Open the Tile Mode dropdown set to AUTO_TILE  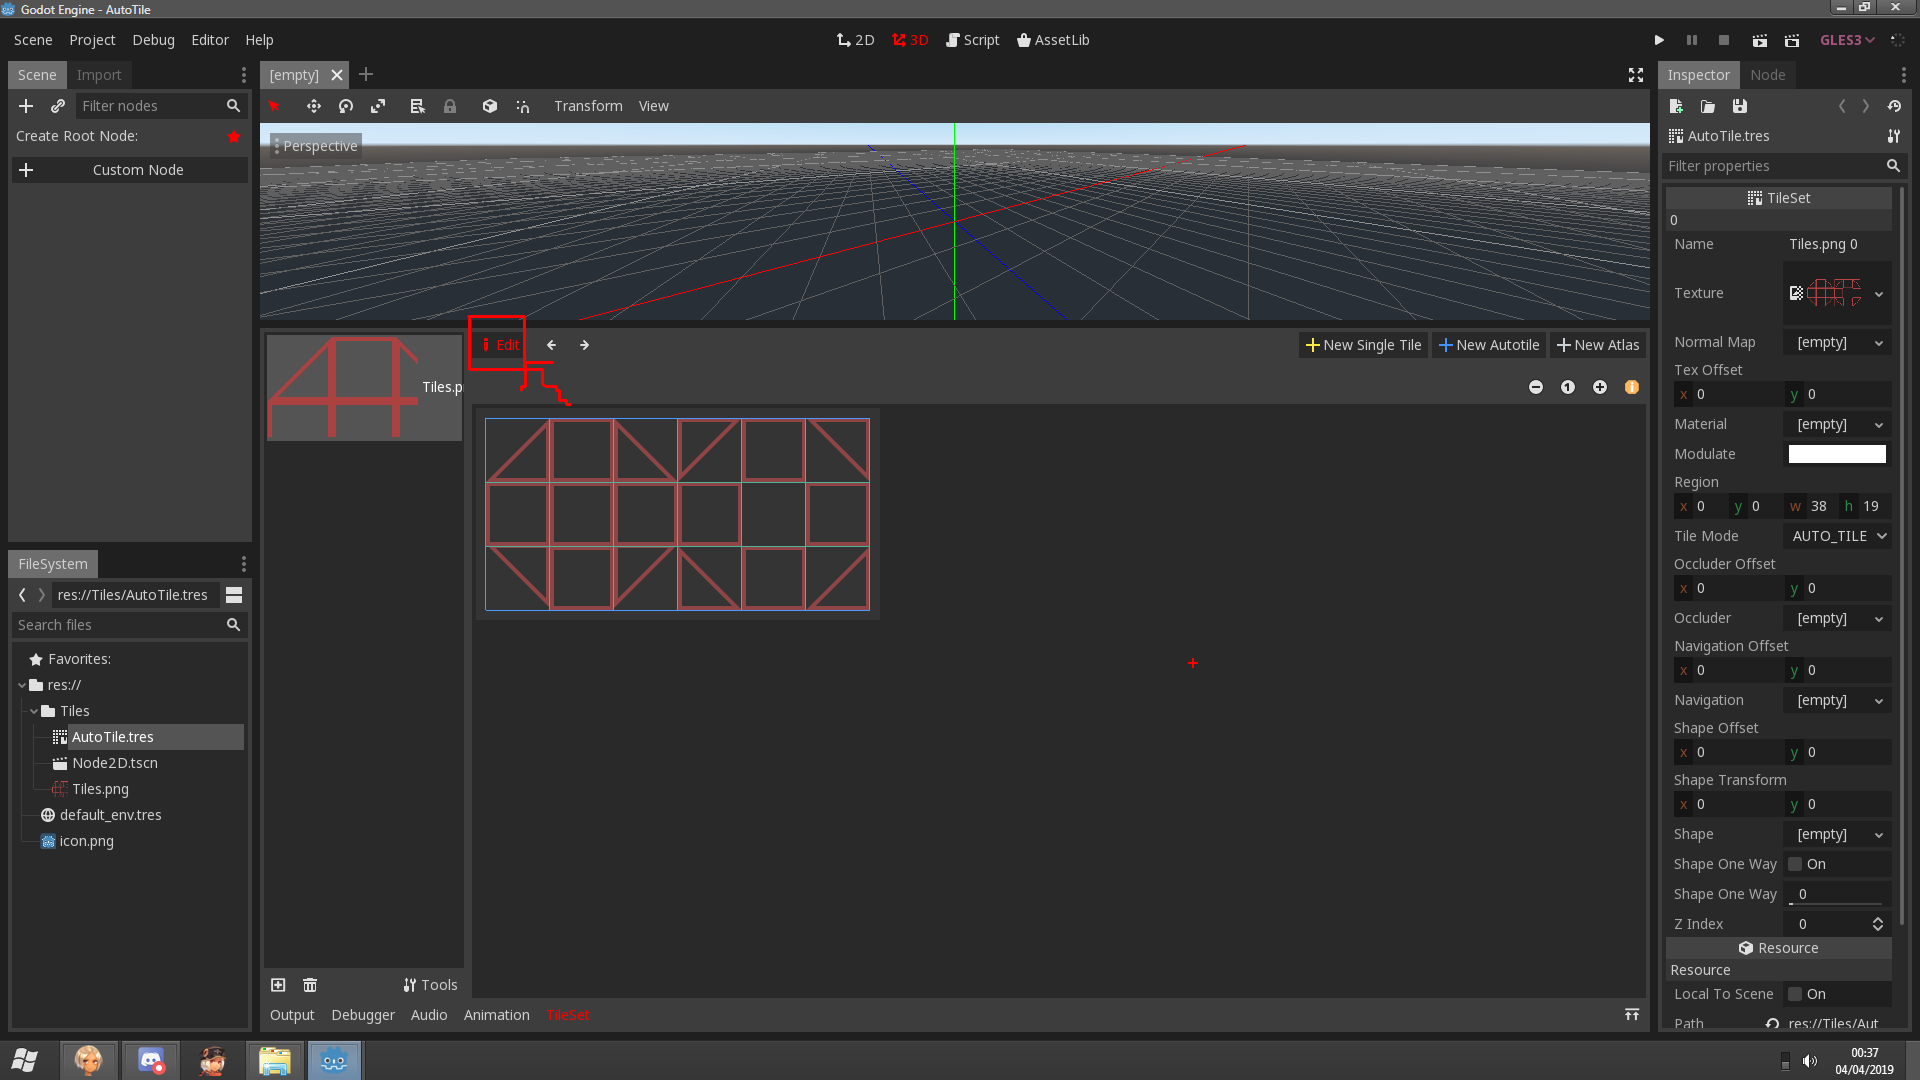[x=1837, y=536]
